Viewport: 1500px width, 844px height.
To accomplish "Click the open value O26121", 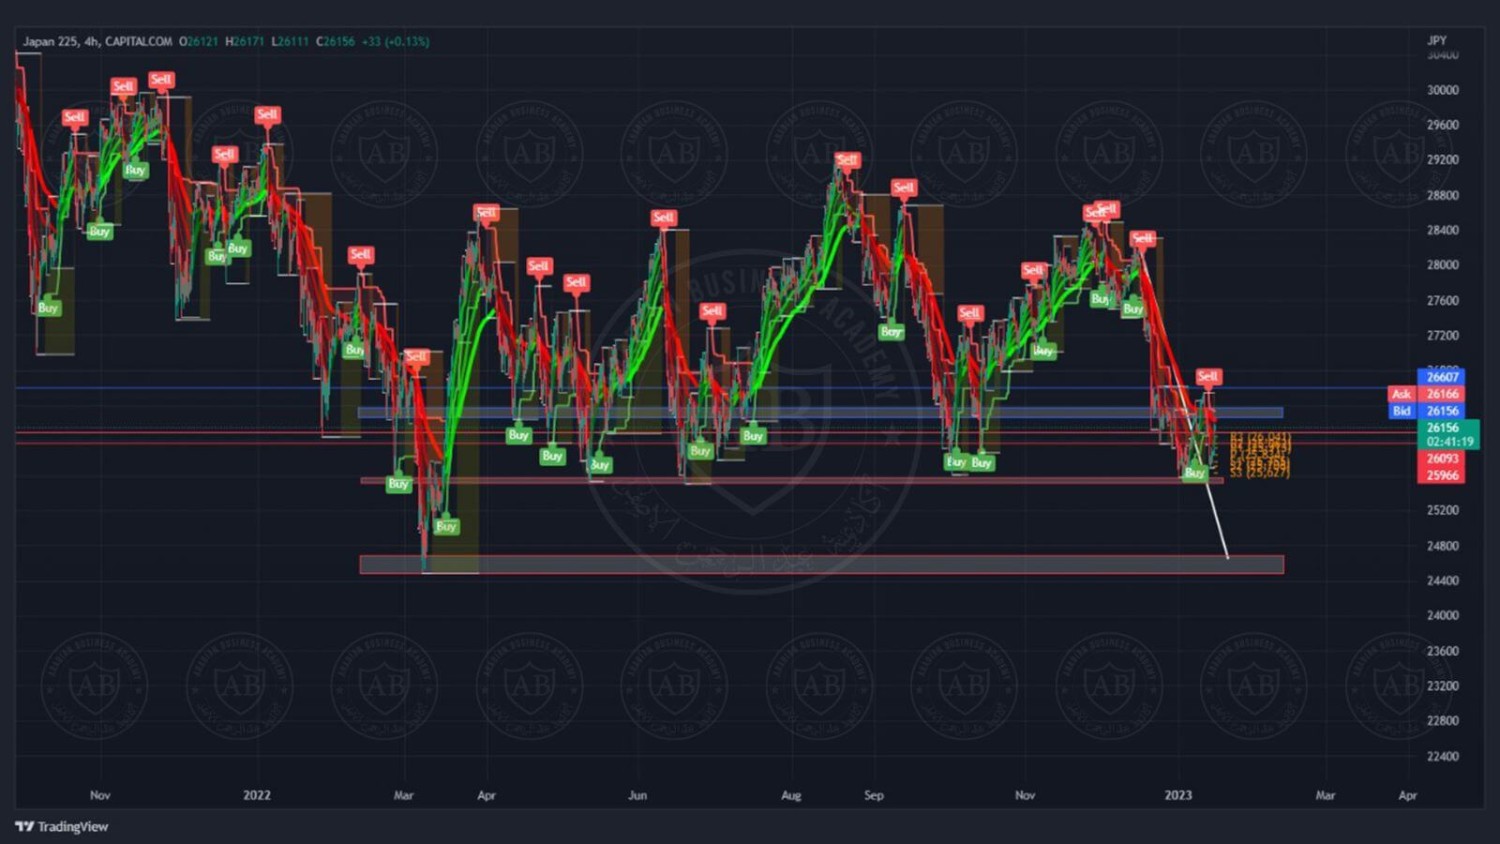I will click(x=198, y=42).
